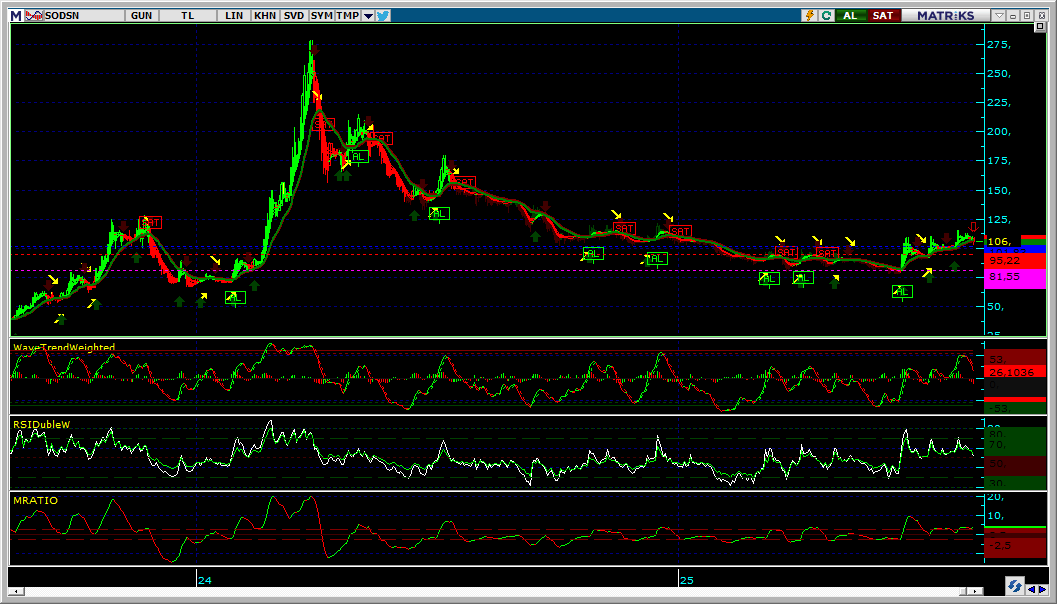Viewport: 1057px width, 604px height.
Task: Click the SODSN symbol field
Action: pos(83,16)
